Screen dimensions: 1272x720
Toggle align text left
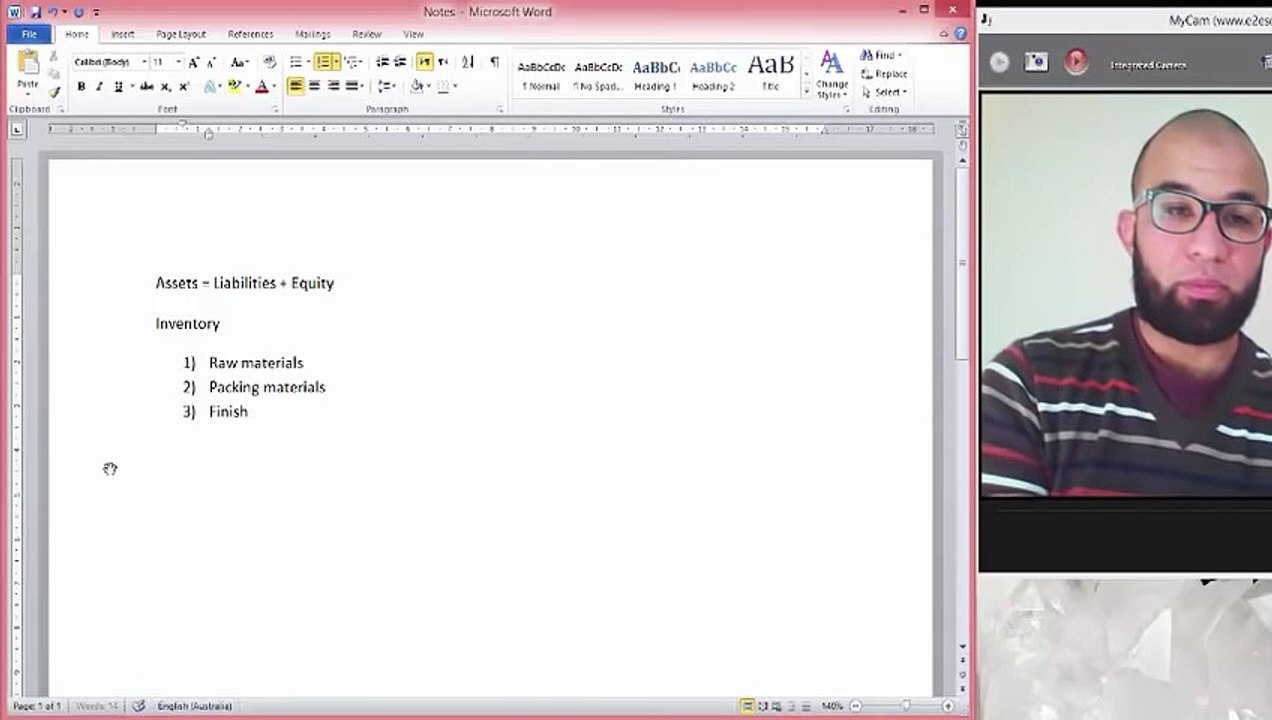point(295,87)
